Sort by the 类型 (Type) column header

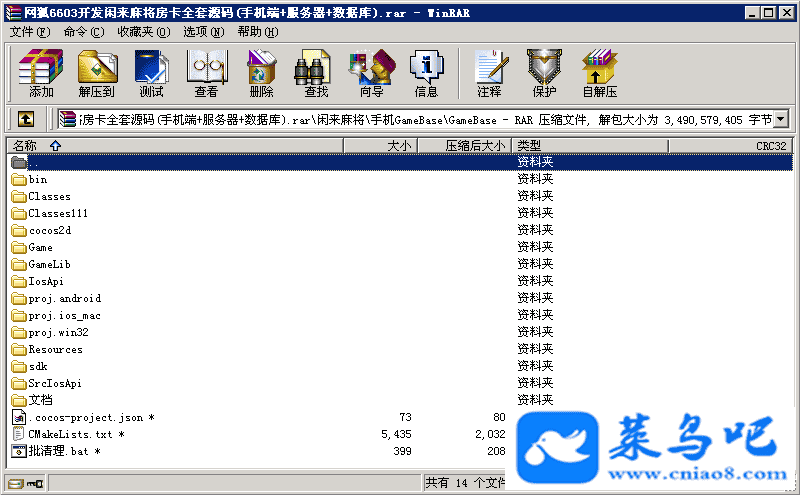pyautogui.click(x=590, y=146)
